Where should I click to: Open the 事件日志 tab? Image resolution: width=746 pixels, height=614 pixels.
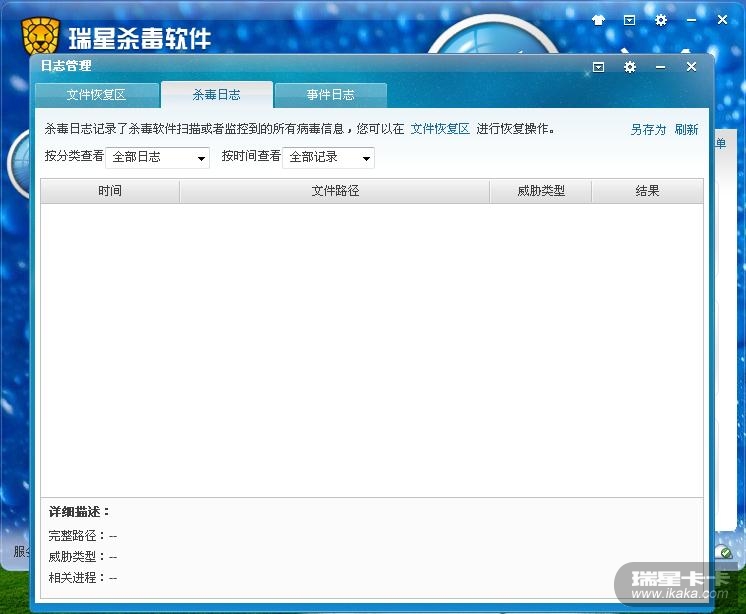click(x=331, y=95)
